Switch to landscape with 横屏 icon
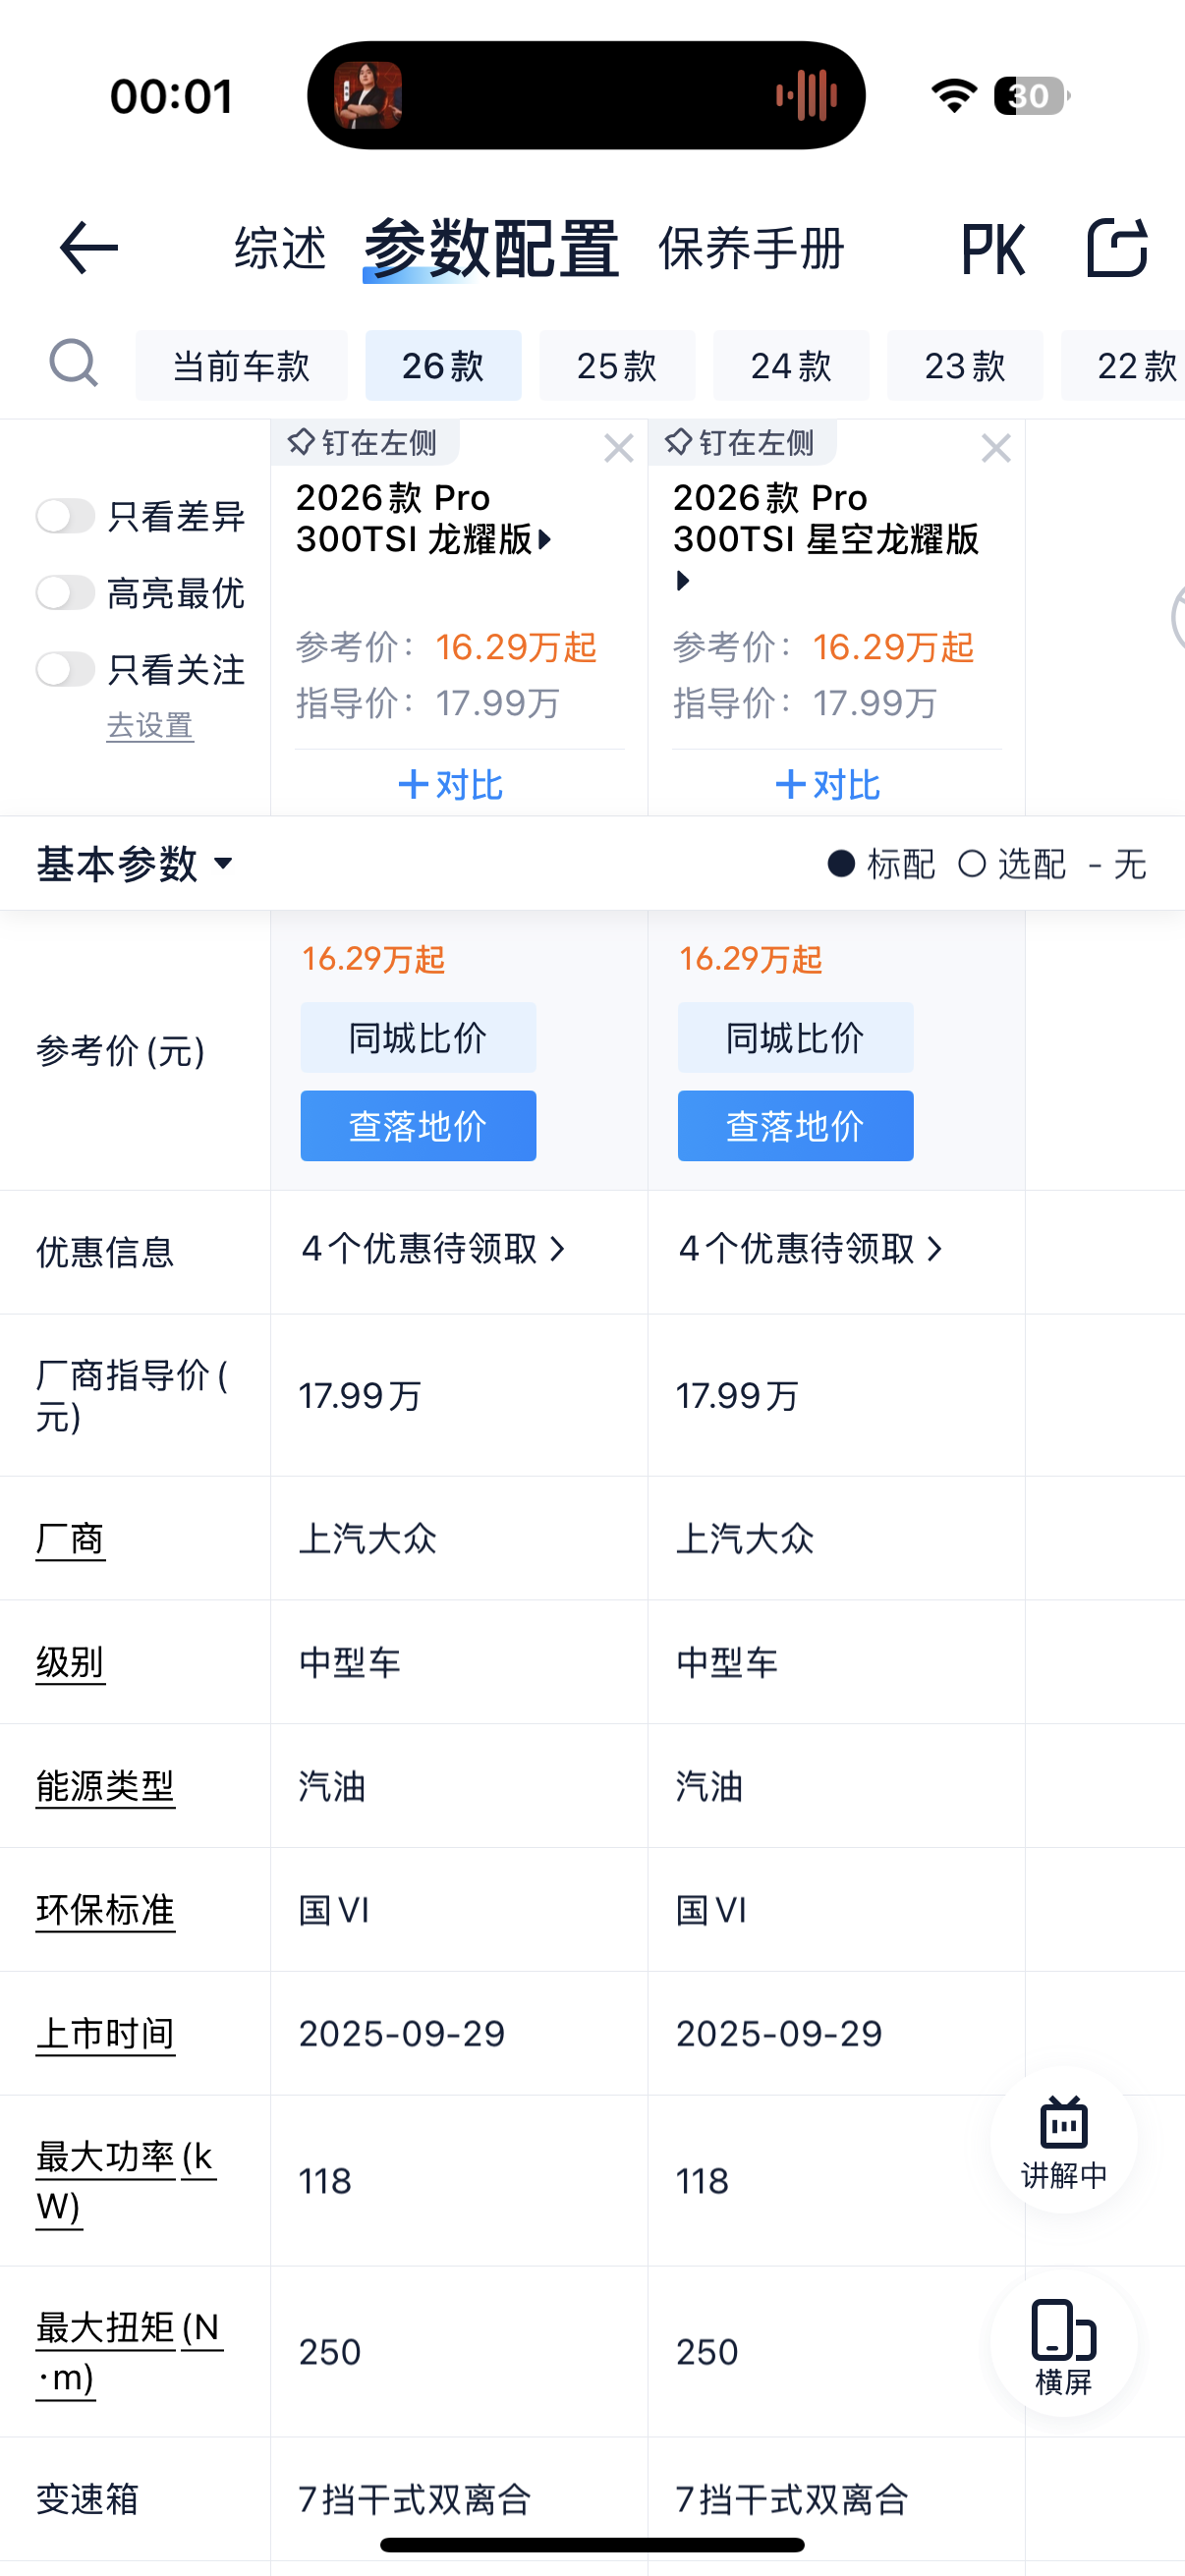 1063,2343
